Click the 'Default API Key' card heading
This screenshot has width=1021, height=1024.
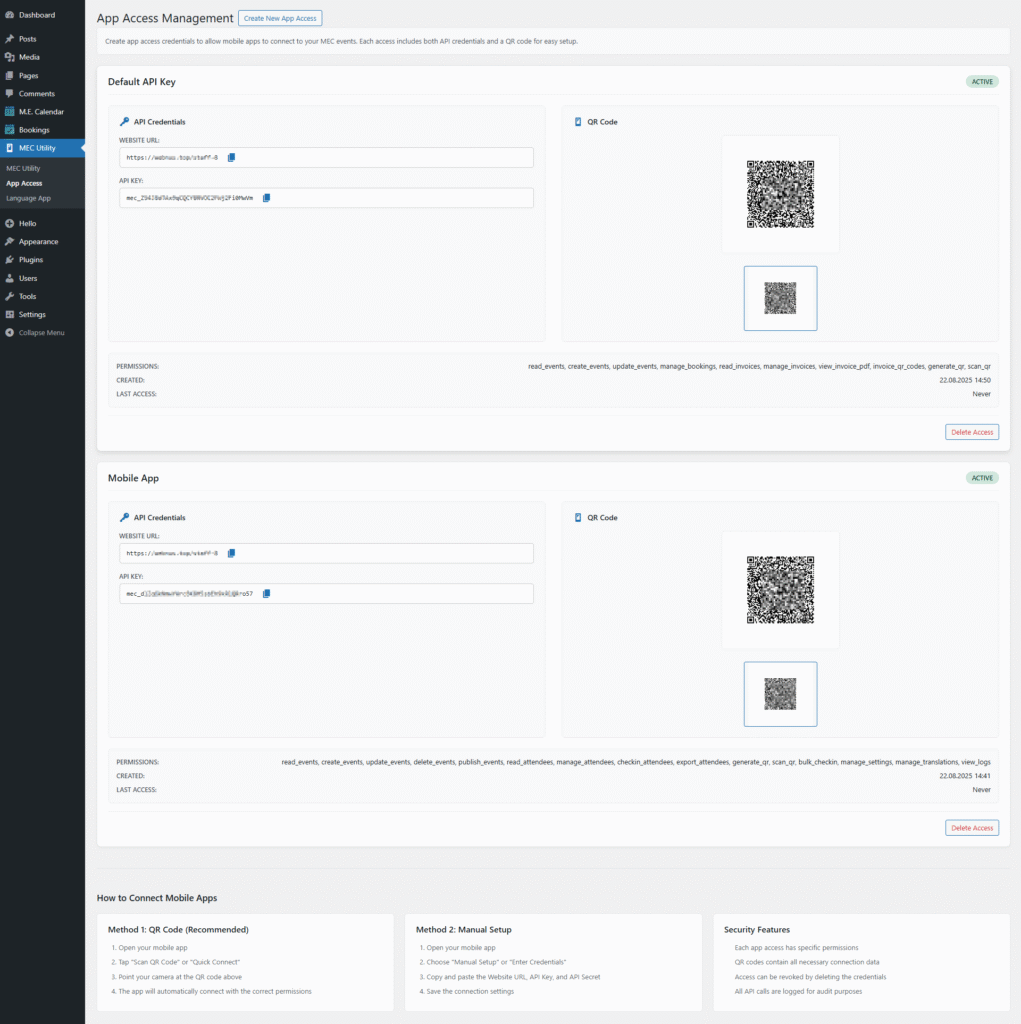pos(142,82)
